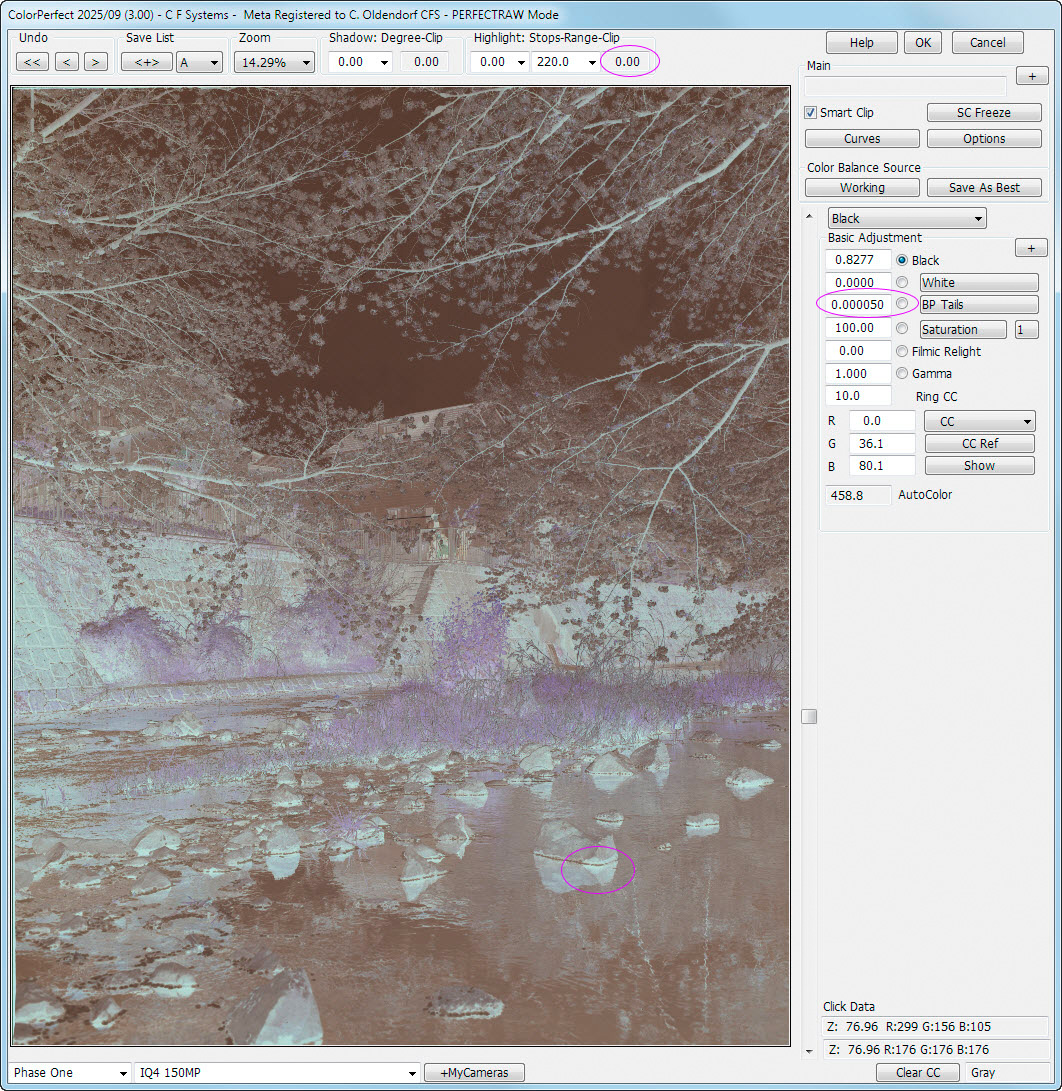Click the Save As Best button
The image size is (1062, 1091).
(x=984, y=188)
